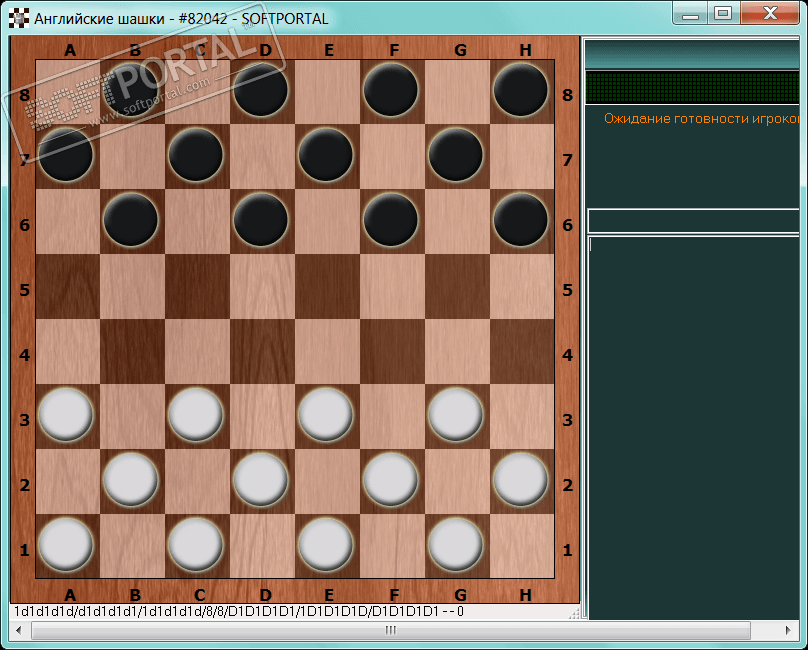The image size is (808, 650).
Task: Click the application icon in title bar
Action: click(19, 18)
